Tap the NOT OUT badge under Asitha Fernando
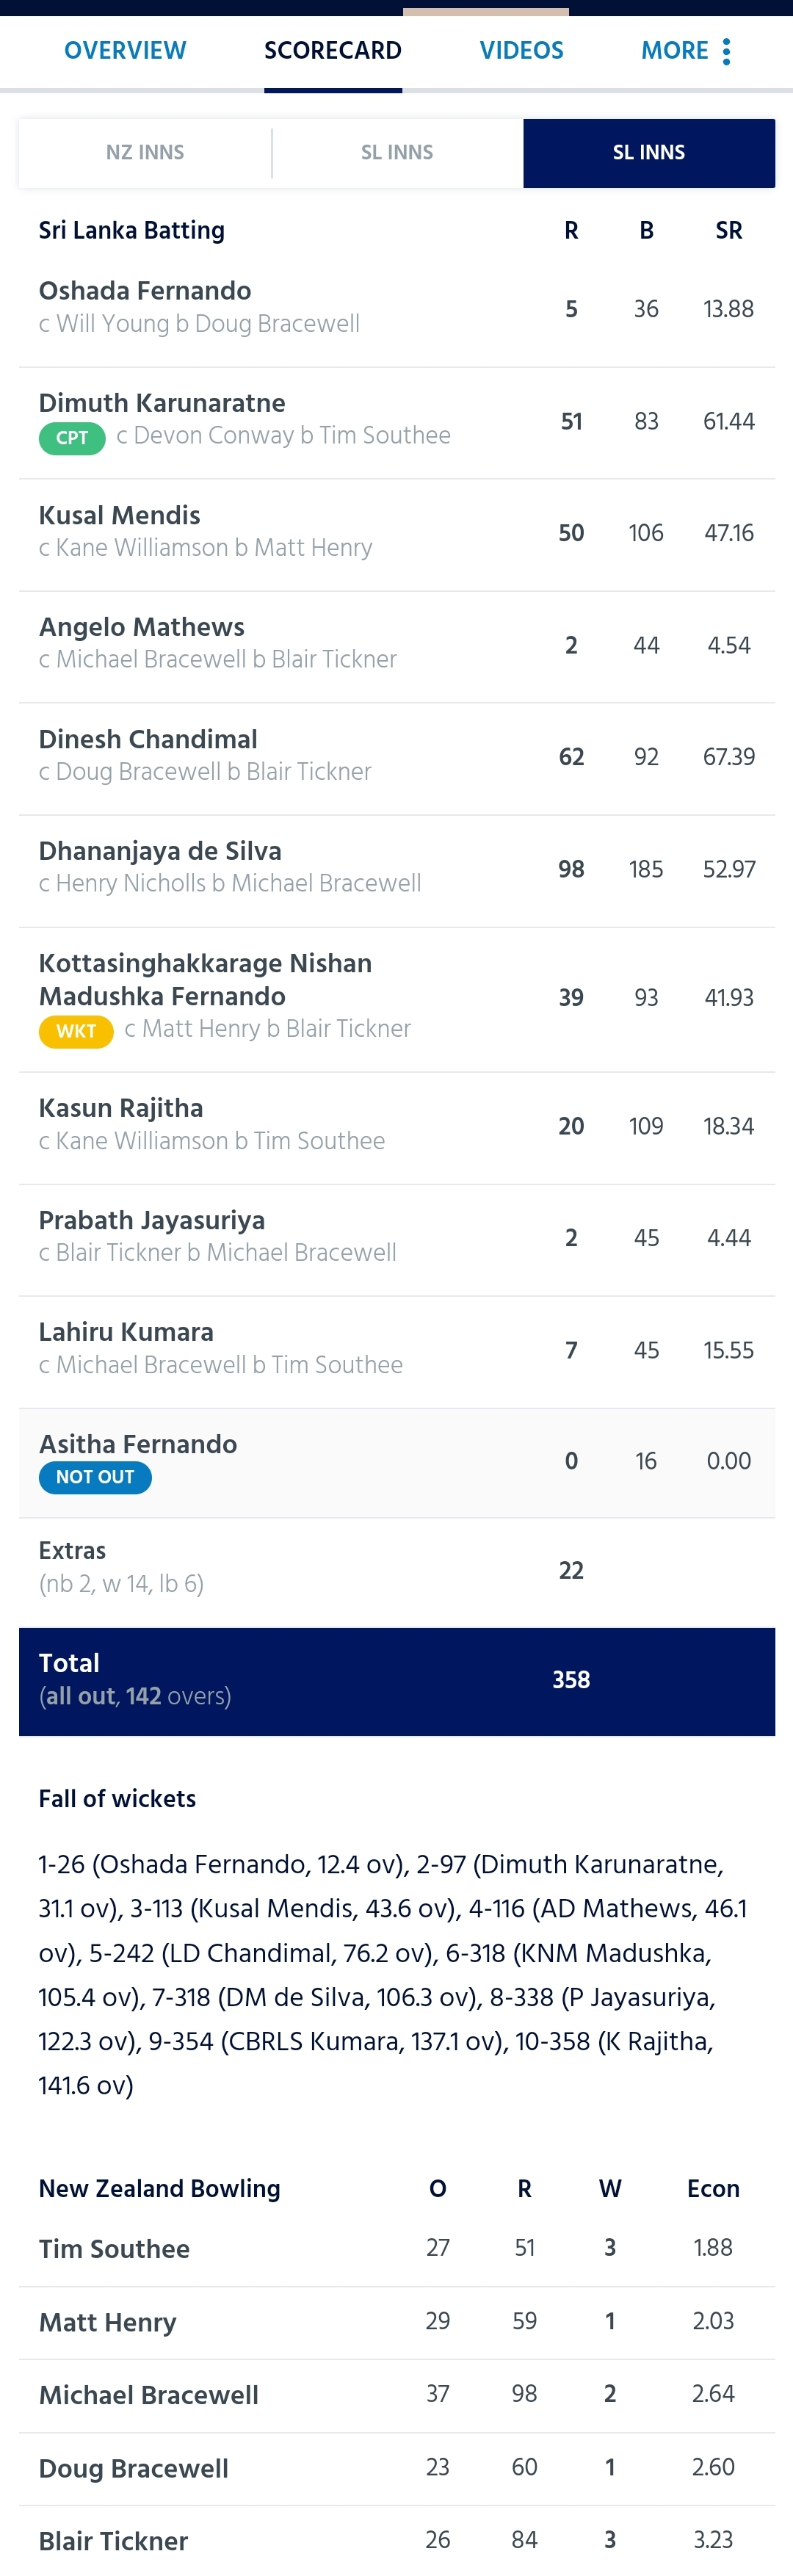Image resolution: width=793 pixels, height=2576 pixels. click(95, 1477)
